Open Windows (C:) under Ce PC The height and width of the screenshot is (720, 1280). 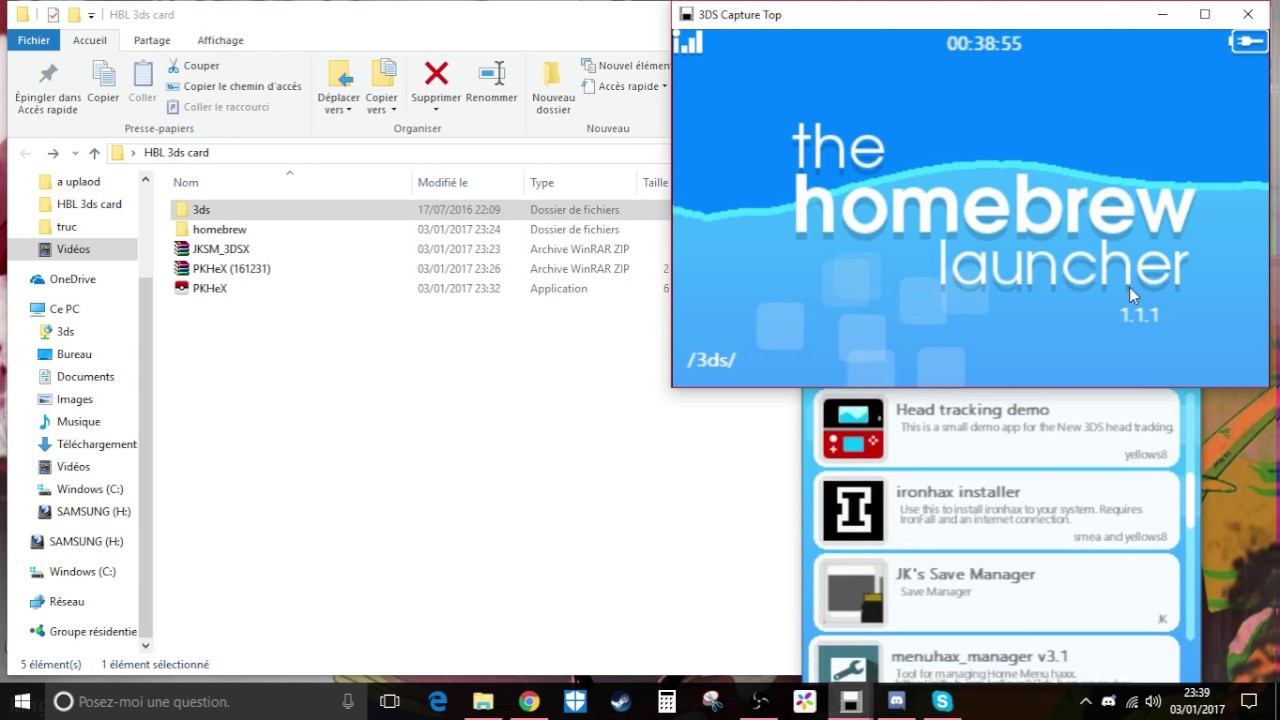point(90,489)
